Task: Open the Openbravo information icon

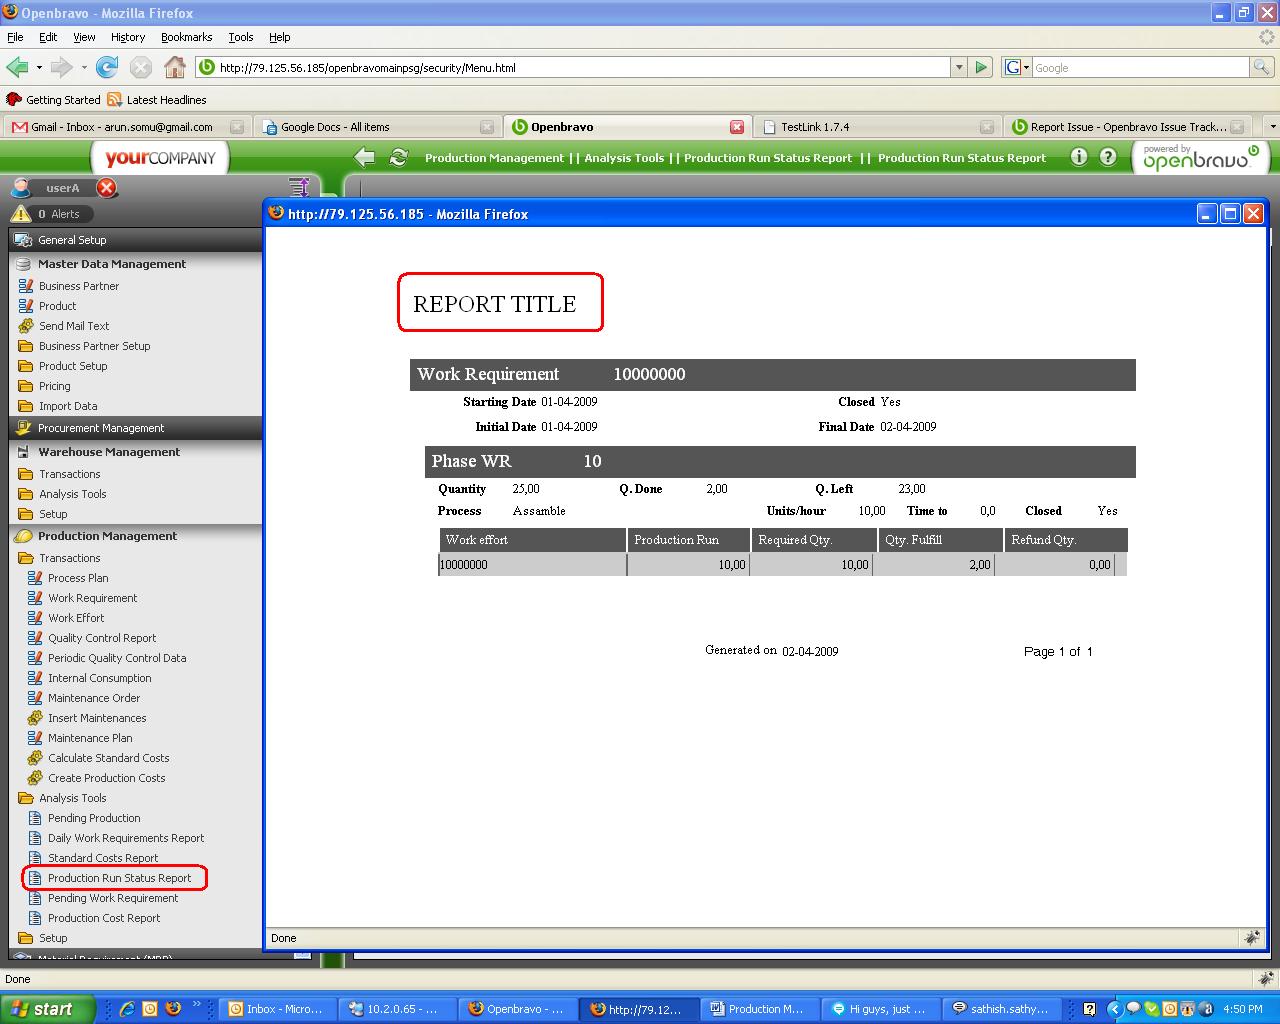Action: 1078,157
